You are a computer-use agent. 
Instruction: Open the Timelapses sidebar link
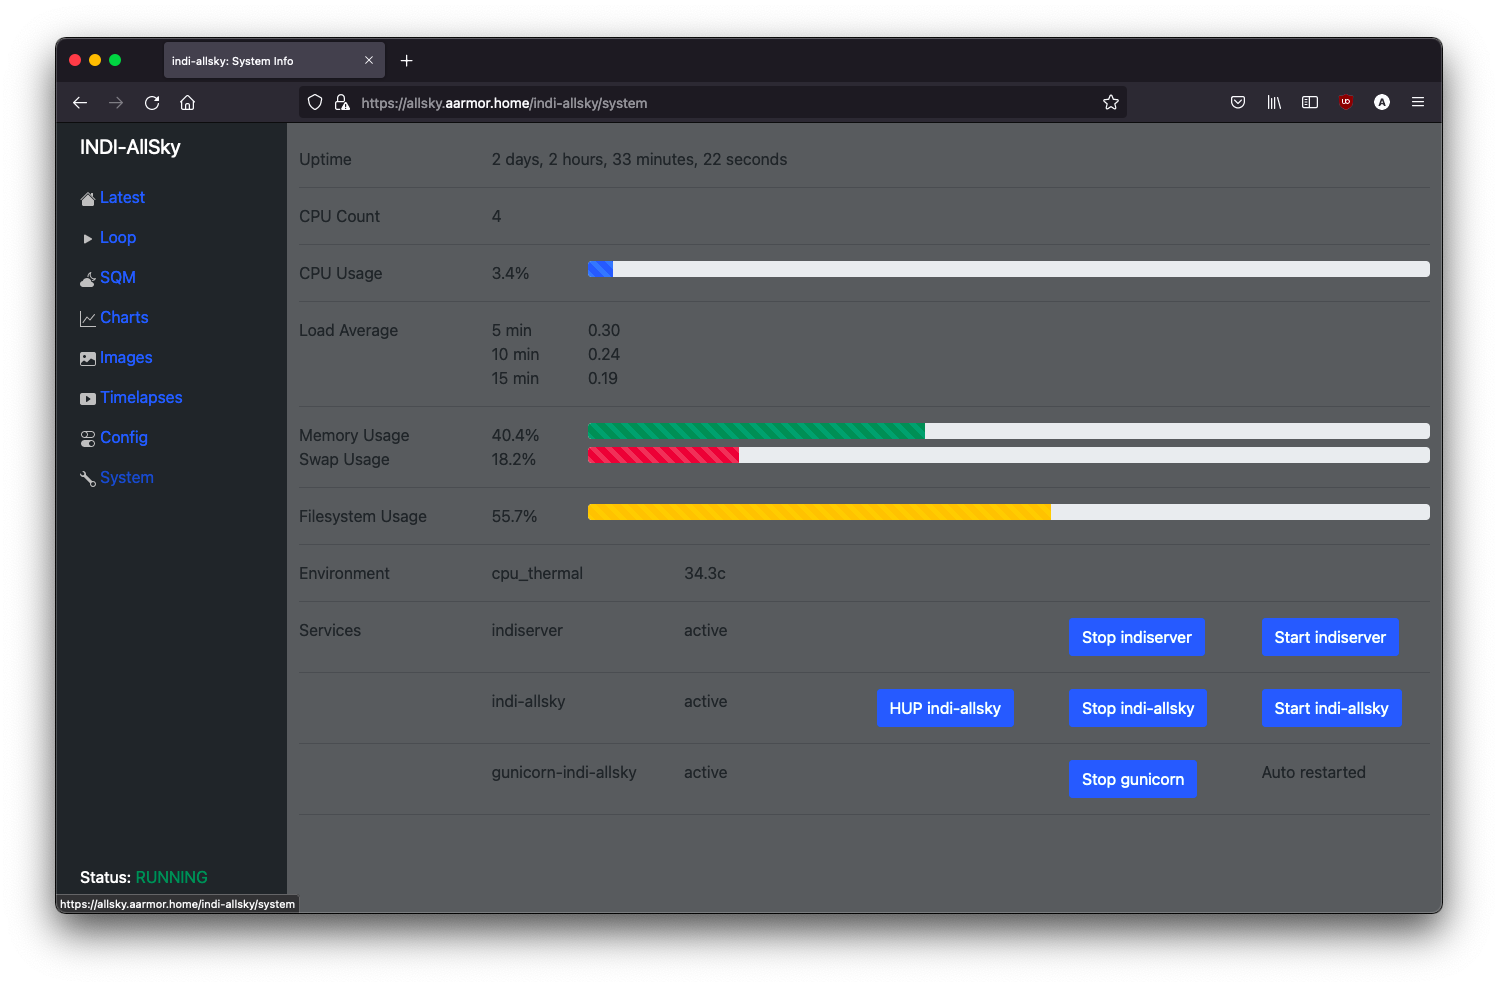(x=141, y=398)
